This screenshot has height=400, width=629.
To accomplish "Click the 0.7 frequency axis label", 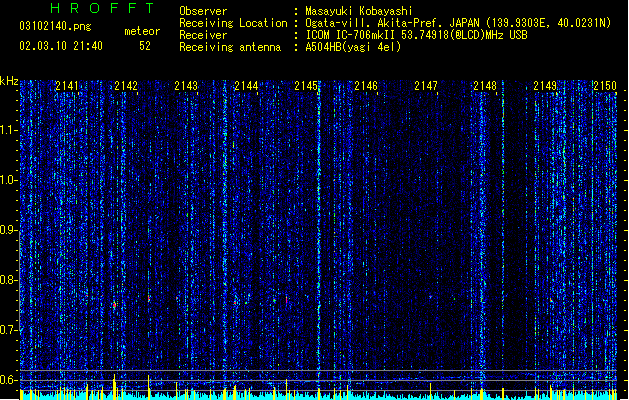I will tap(8, 330).
